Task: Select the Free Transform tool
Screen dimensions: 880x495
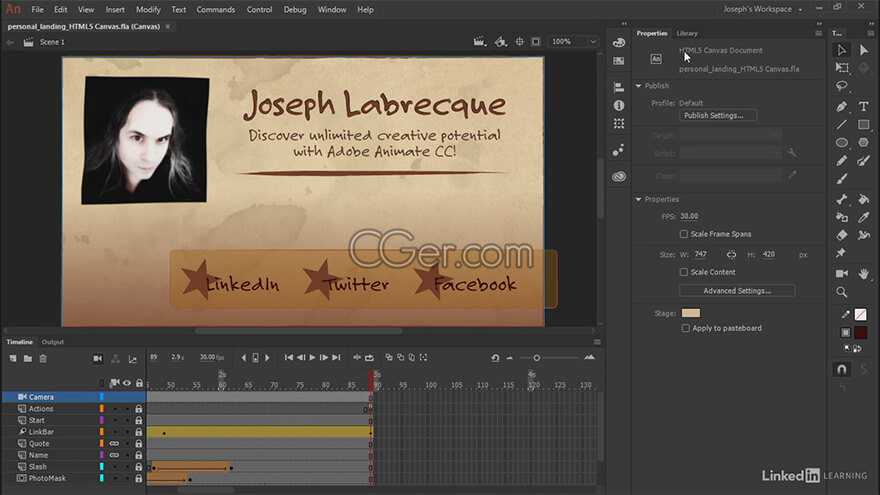Action: coord(842,67)
